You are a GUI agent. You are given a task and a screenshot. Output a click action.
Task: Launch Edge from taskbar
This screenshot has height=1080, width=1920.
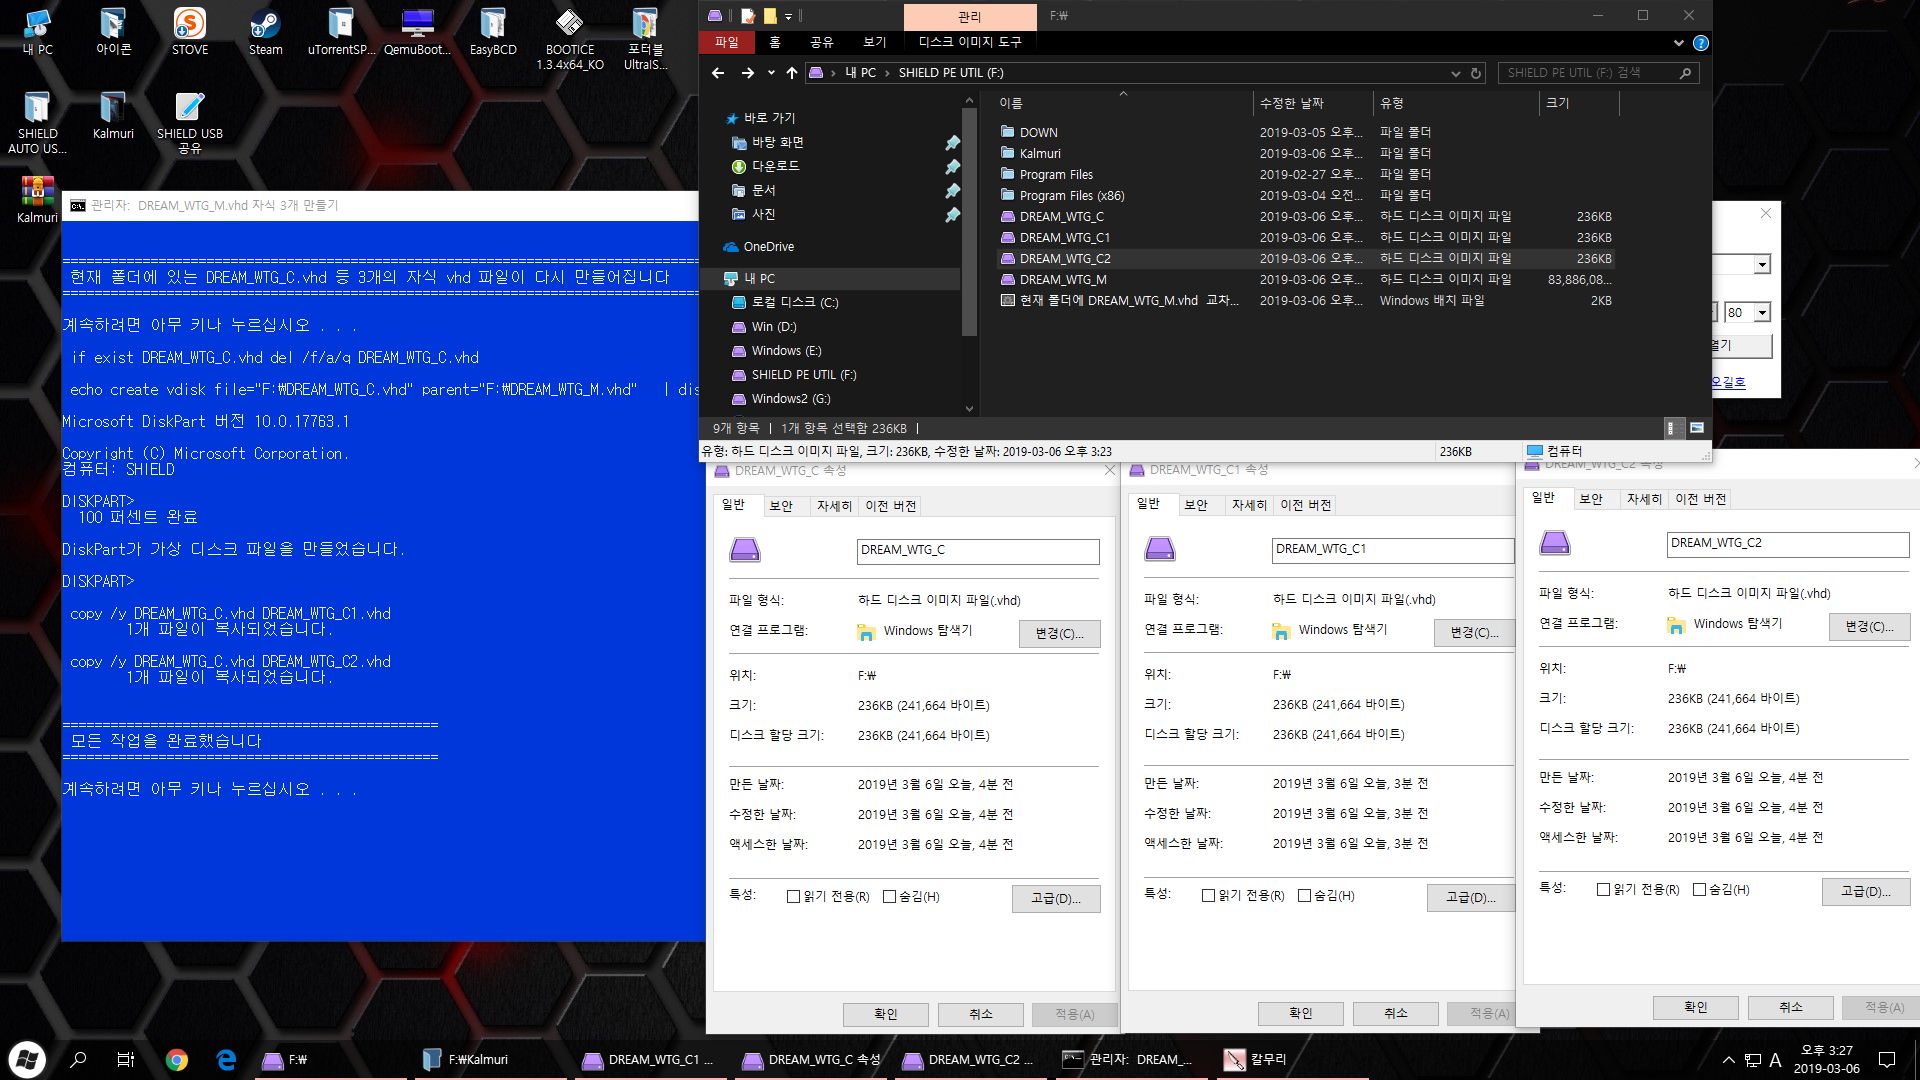[x=226, y=1060]
